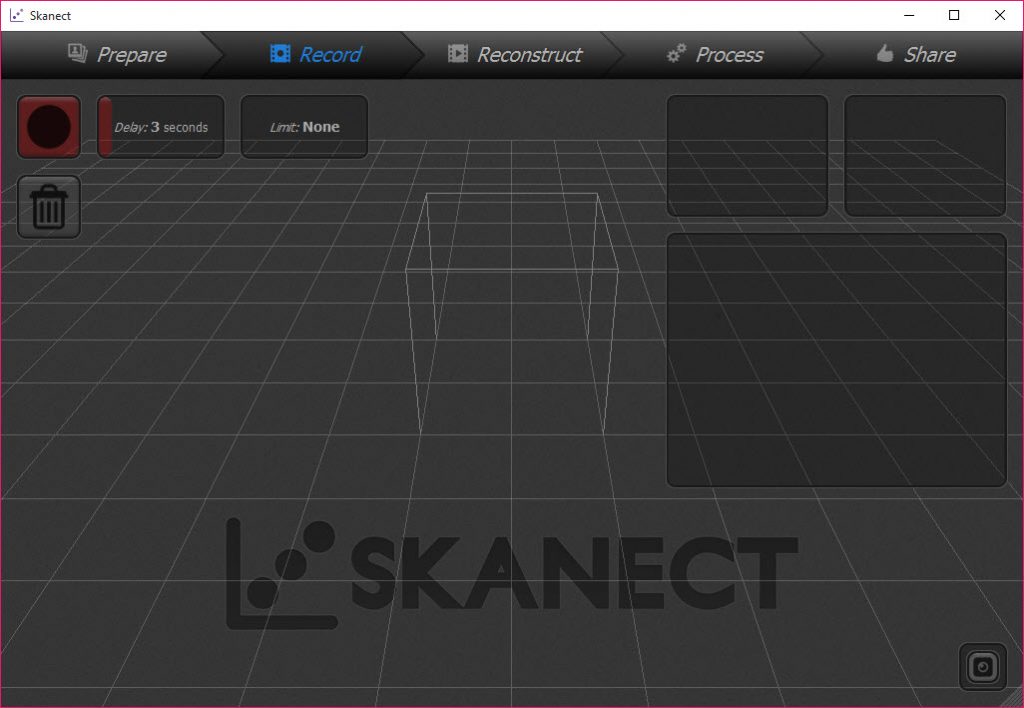Adjust the Delay 3 seconds slider
The image size is (1024, 708).
coord(161,127)
